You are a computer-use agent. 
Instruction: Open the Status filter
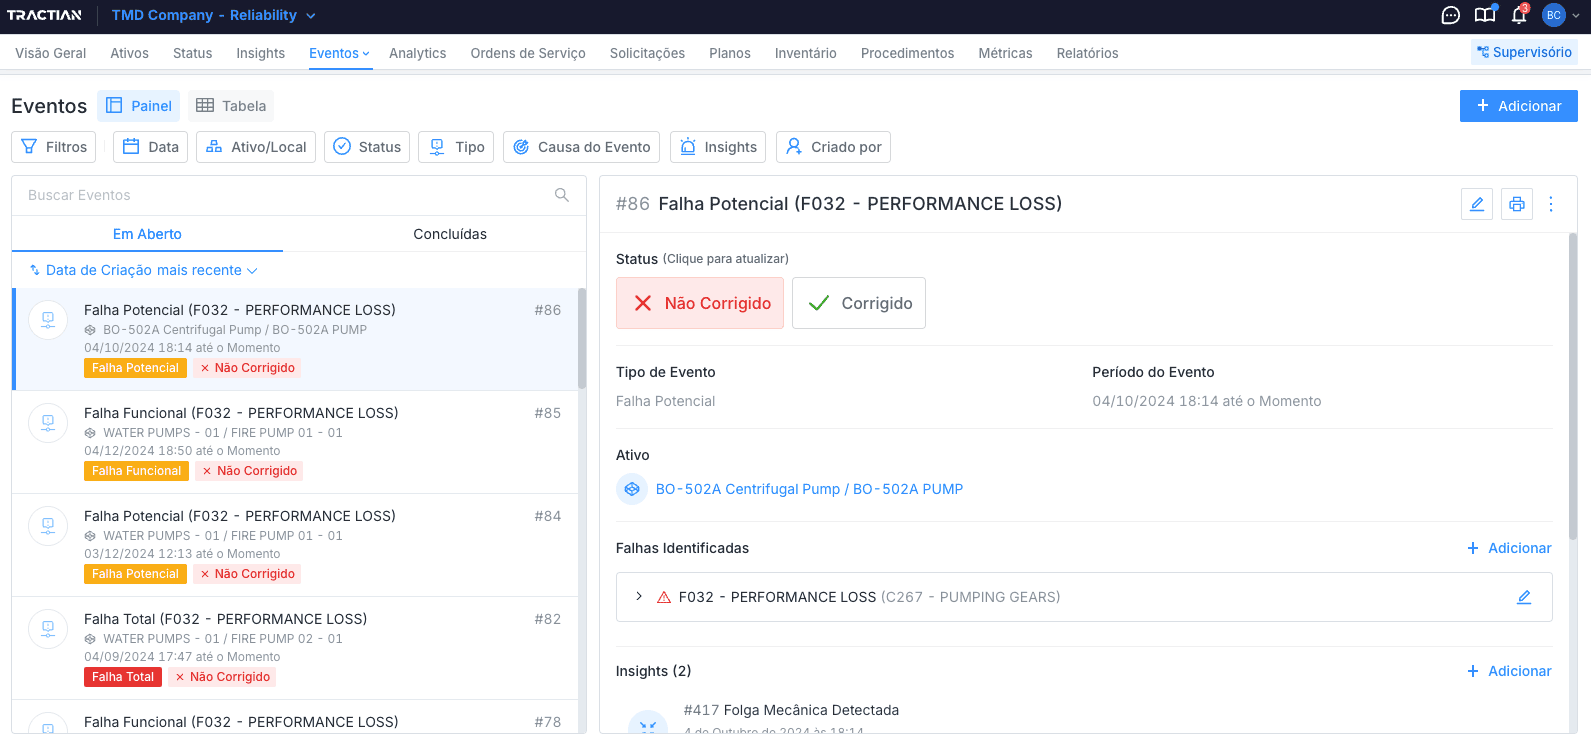coord(367,147)
